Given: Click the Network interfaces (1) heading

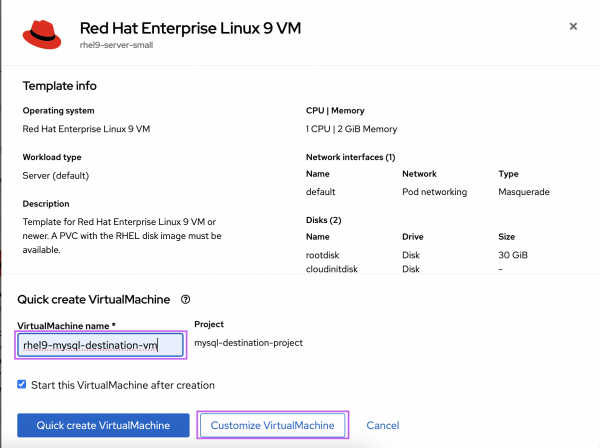Looking at the screenshot, I should [x=350, y=157].
